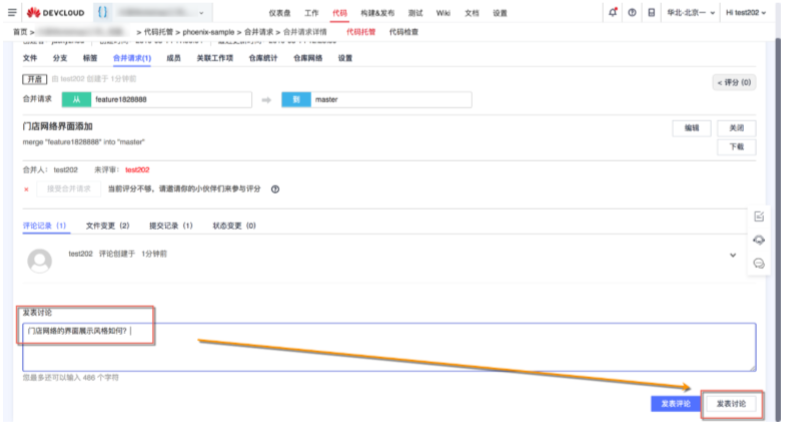785x426 pixels.
Task: Click the curly braces project icon
Action: coord(103,13)
